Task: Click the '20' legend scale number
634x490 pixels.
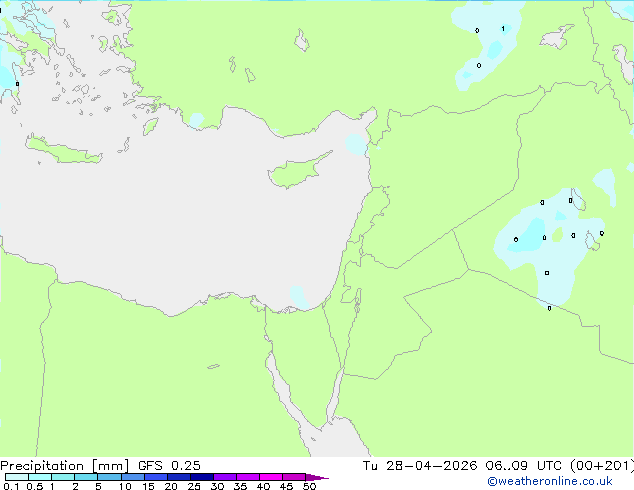Action: click(171, 486)
